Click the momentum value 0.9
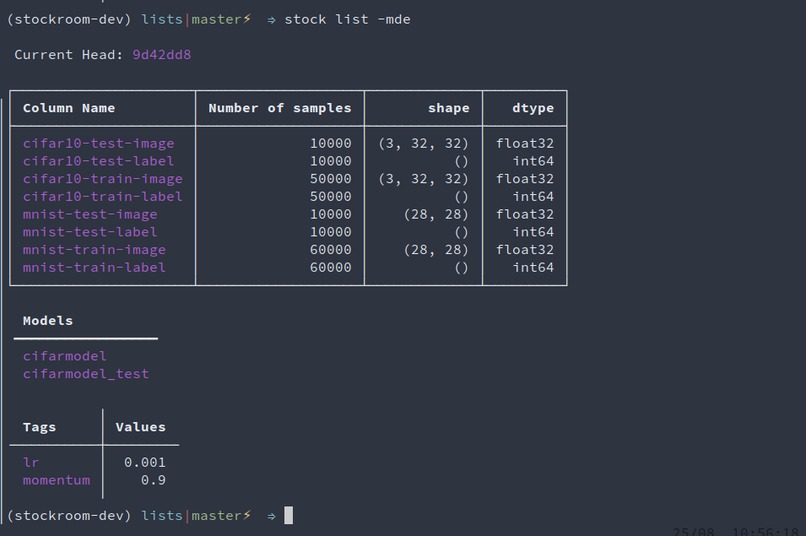Screen dimensions: 806x536 point(154,480)
